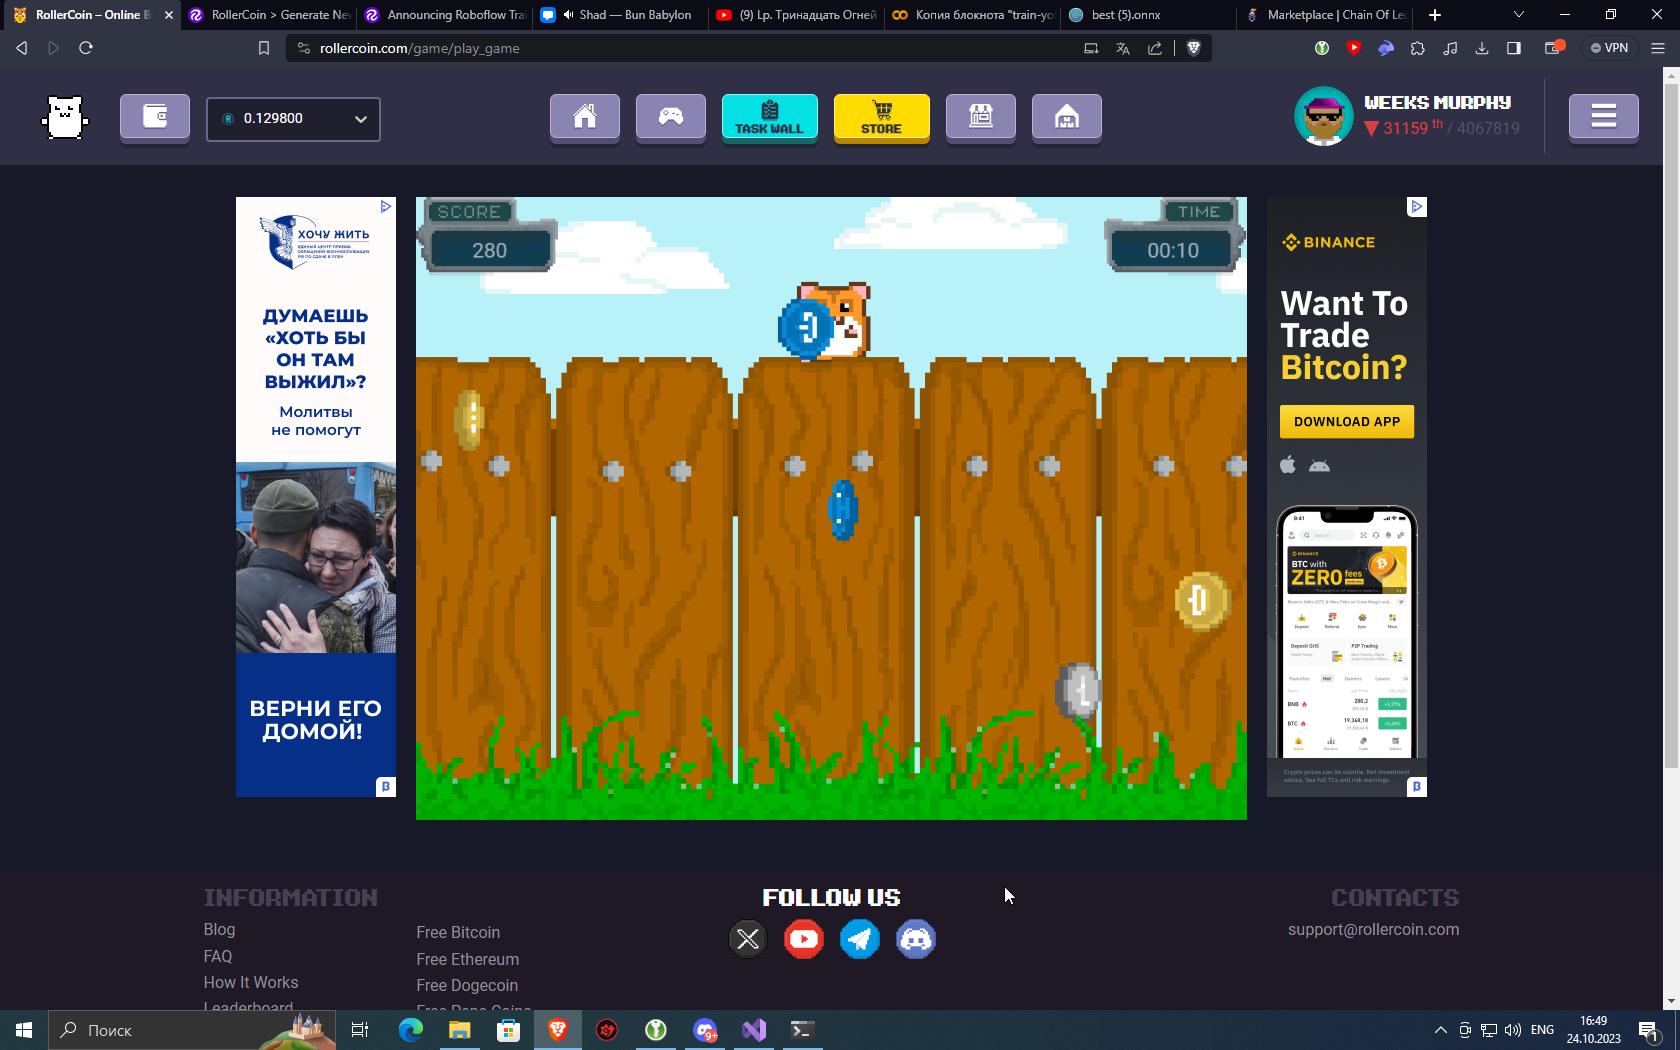This screenshot has width=1680, height=1050.
Task: Open the Free Bitcoin link
Action: point(458,932)
